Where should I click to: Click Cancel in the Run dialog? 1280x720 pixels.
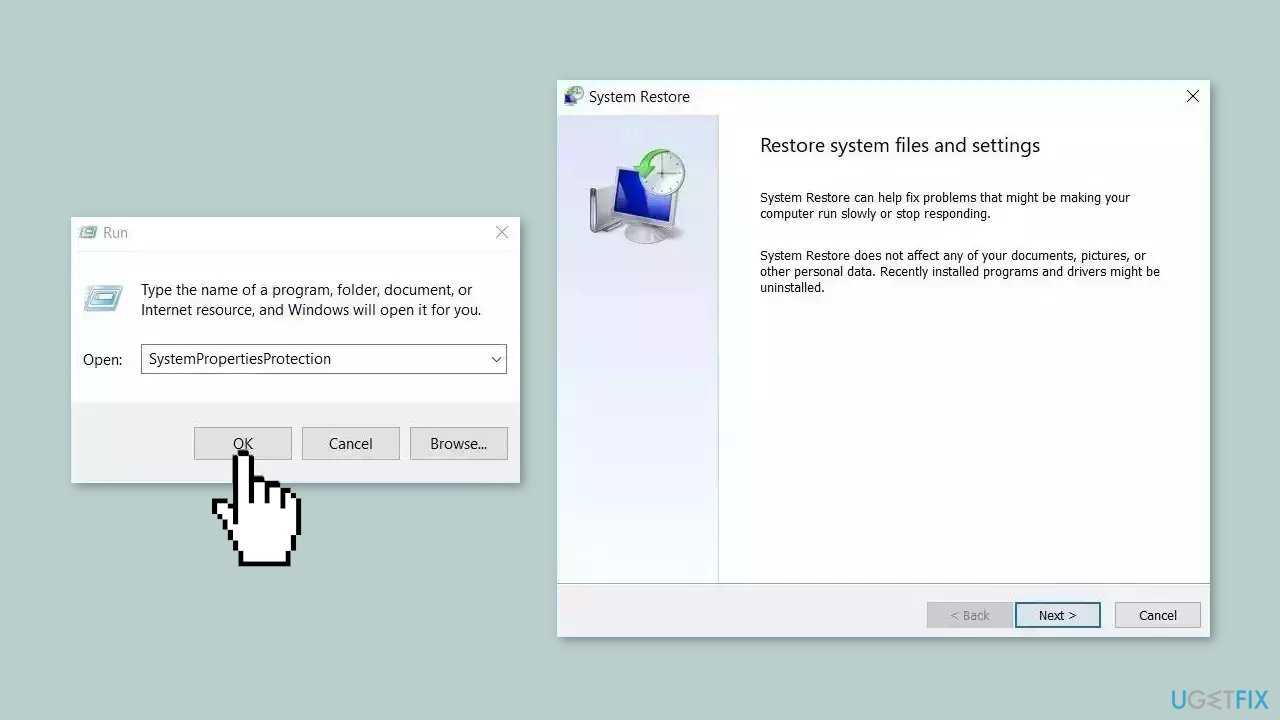(351, 443)
